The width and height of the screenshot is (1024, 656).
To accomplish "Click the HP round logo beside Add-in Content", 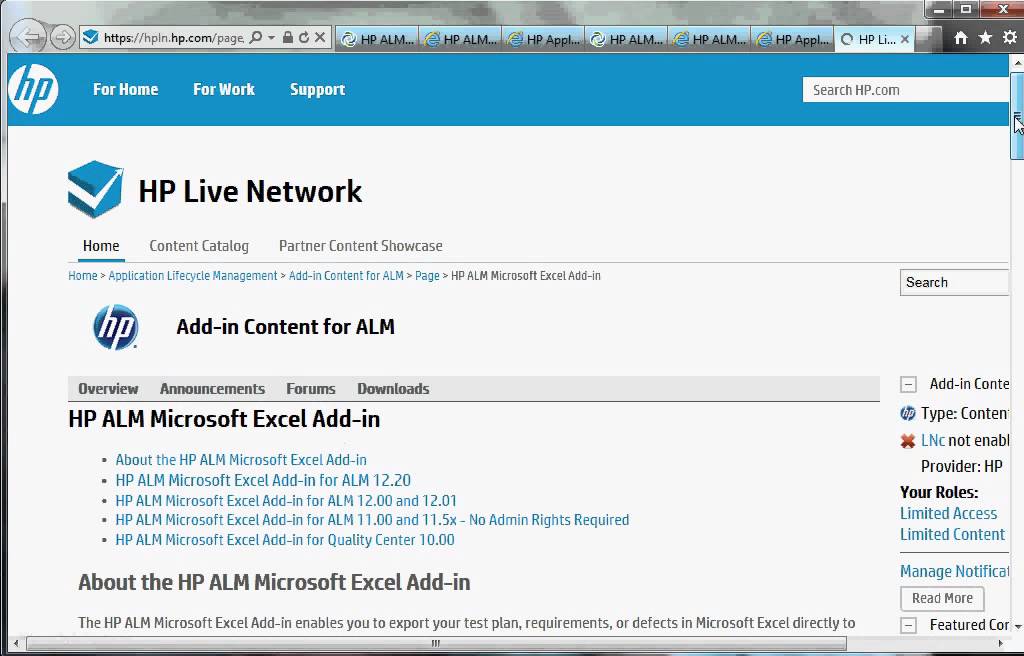I will (x=116, y=327).
